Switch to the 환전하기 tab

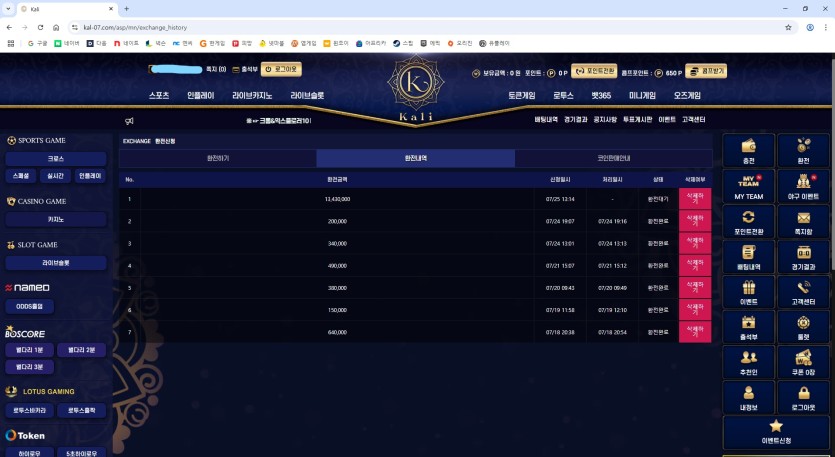point(217,158)
